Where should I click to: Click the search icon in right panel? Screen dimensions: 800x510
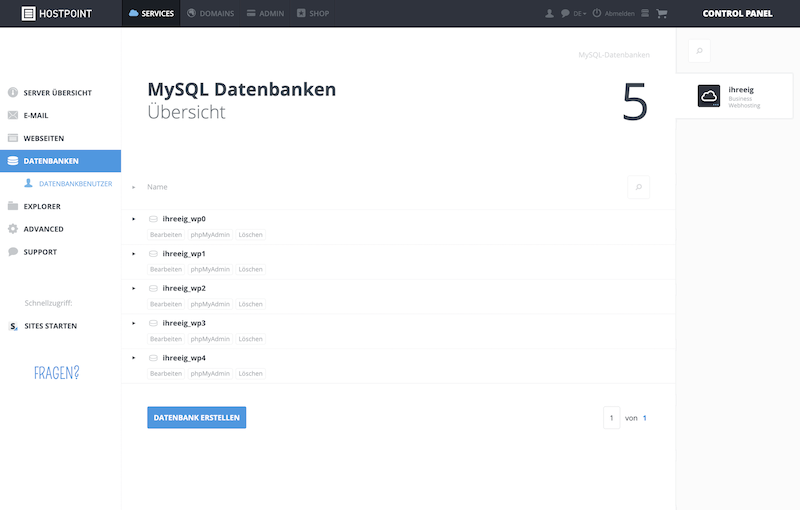tap(699, 50)
